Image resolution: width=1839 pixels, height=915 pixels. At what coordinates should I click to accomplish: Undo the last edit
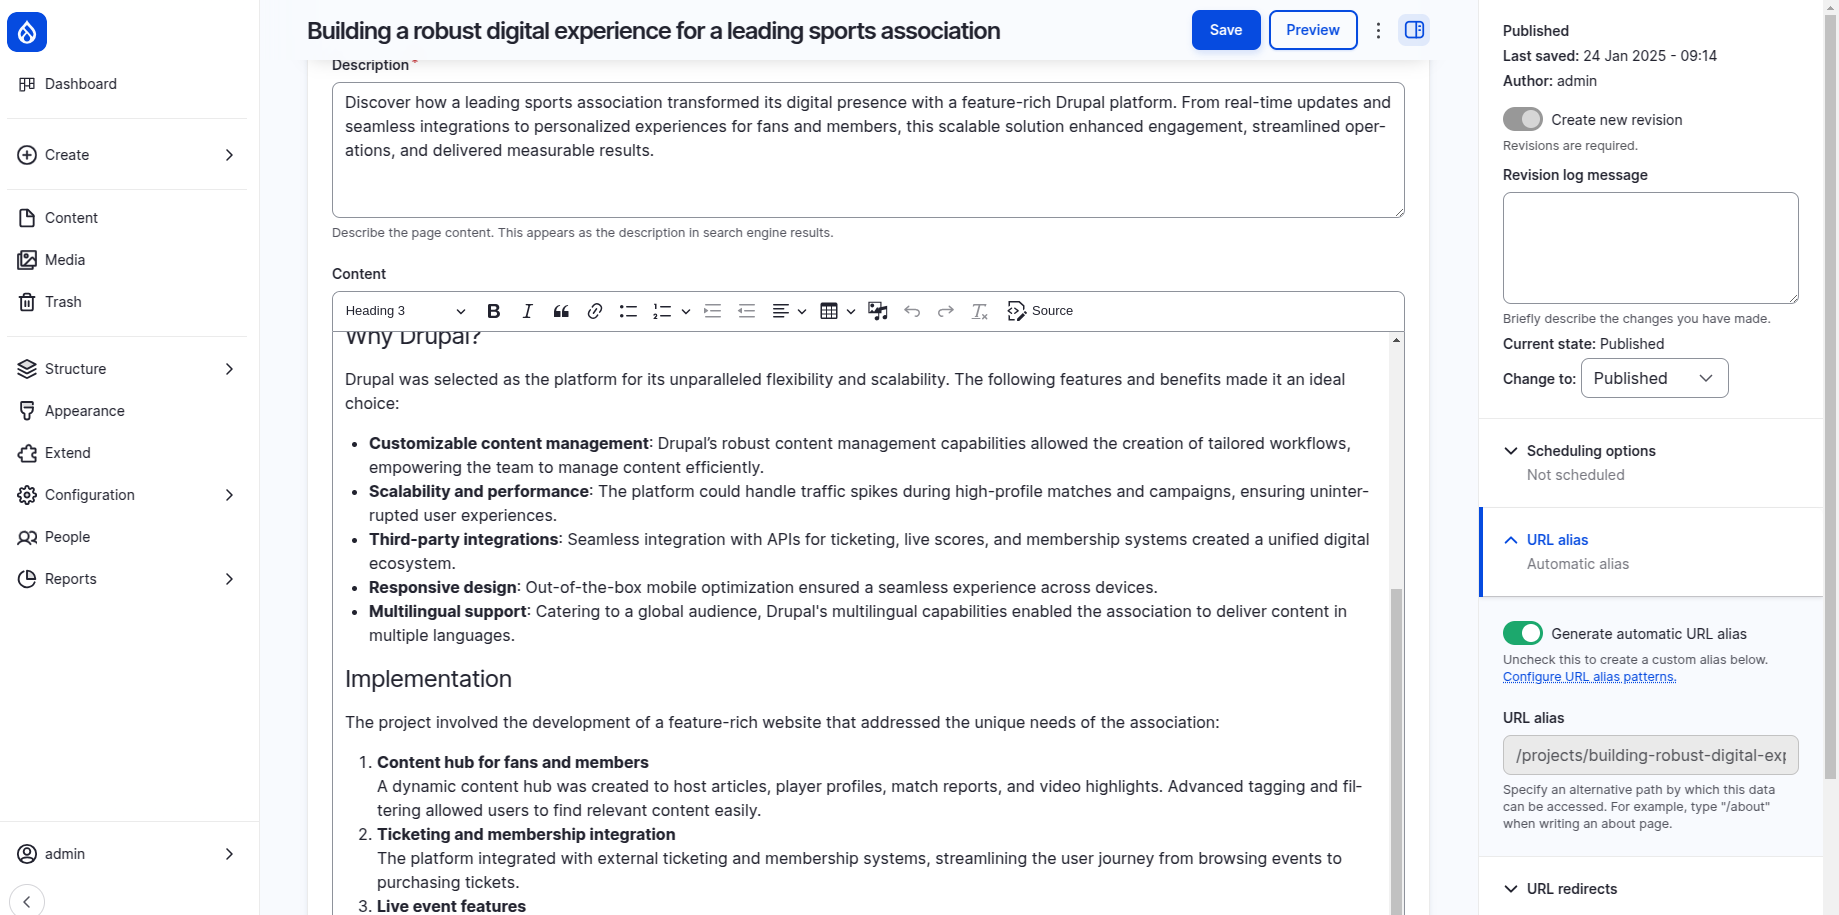(x=912, y=311)
